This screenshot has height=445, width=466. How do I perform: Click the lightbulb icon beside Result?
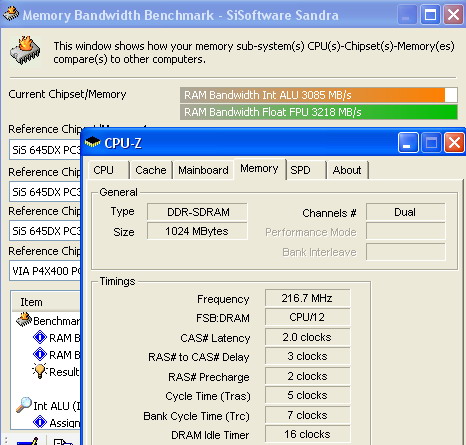(x=40, y=371)
